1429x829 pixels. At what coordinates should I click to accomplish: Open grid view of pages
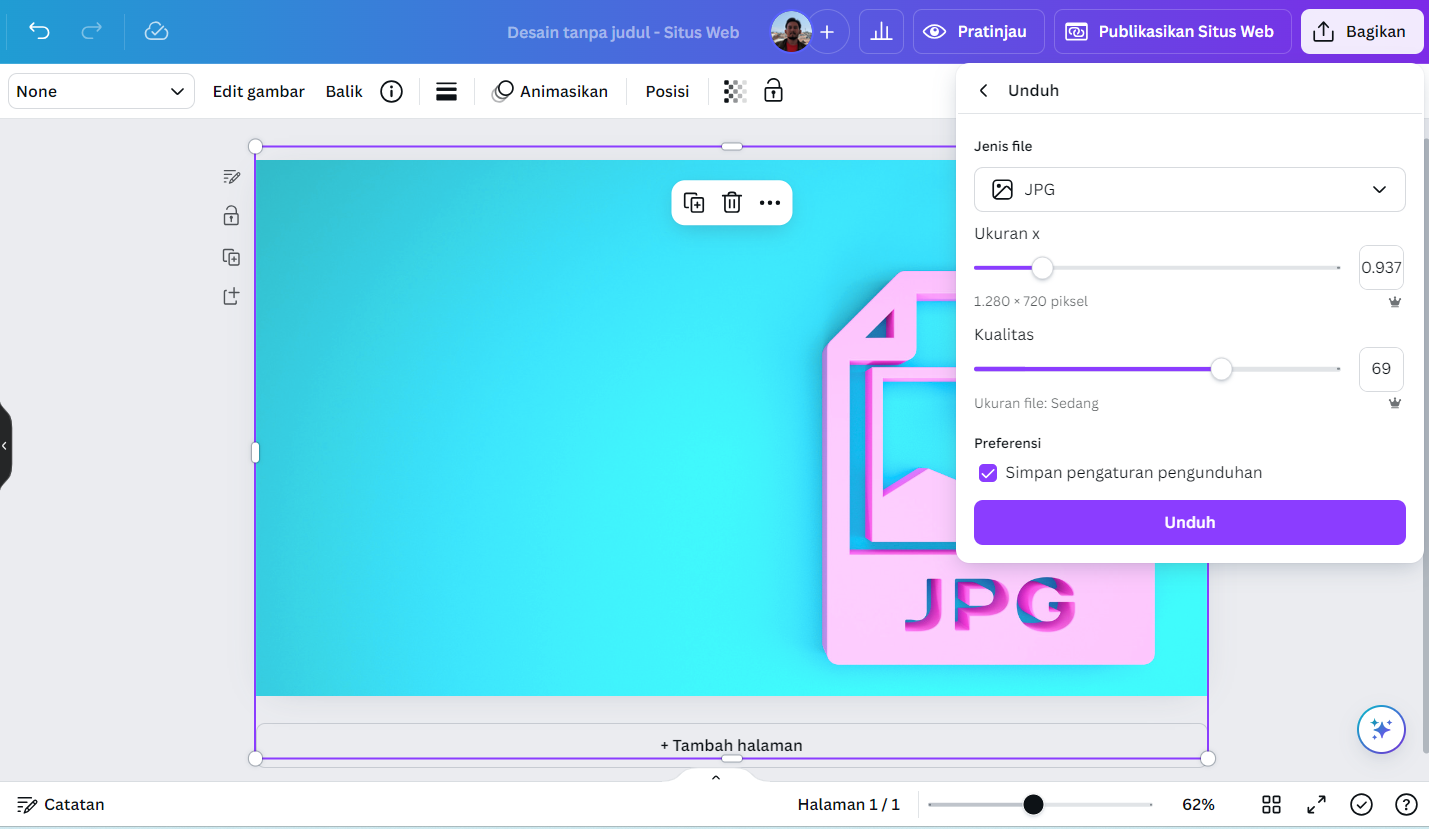pos(1271,805)
